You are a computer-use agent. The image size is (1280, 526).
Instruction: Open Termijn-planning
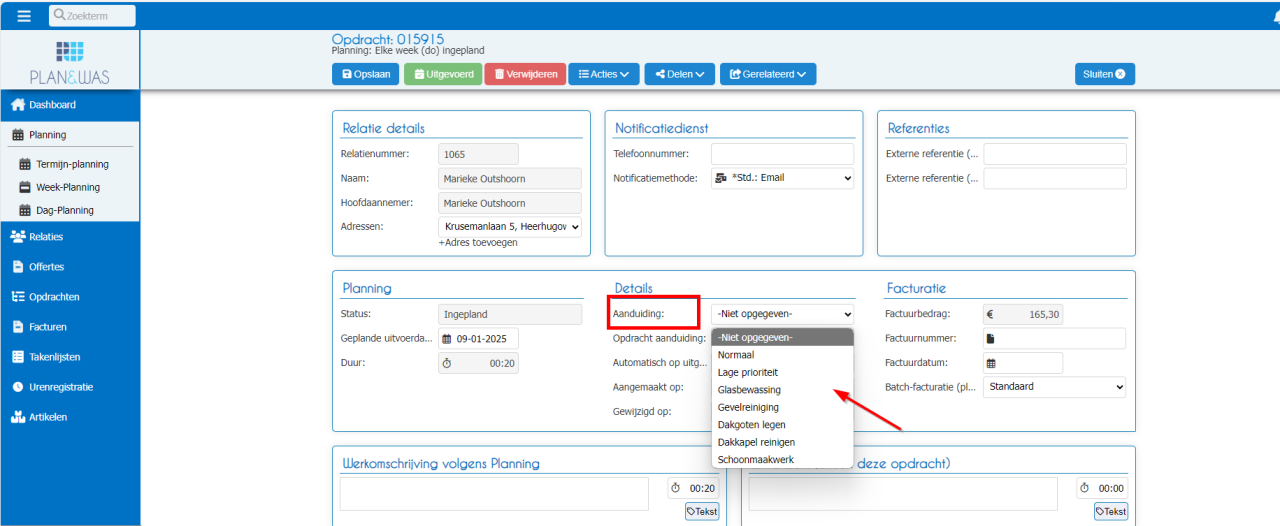(x=72, y=164)
